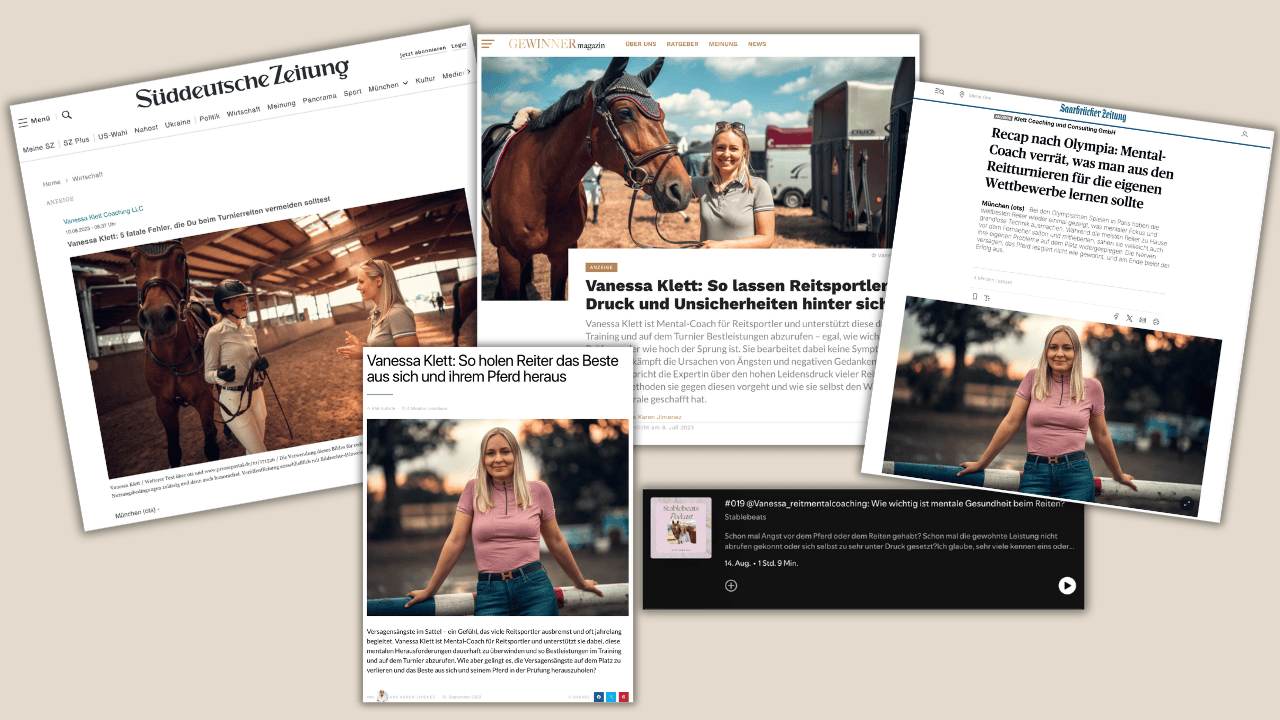Screen dimensions: 1280x720
Task: Click the Süddeutsche Zeitung Menü hamburger icon
Action: (23, 122)
